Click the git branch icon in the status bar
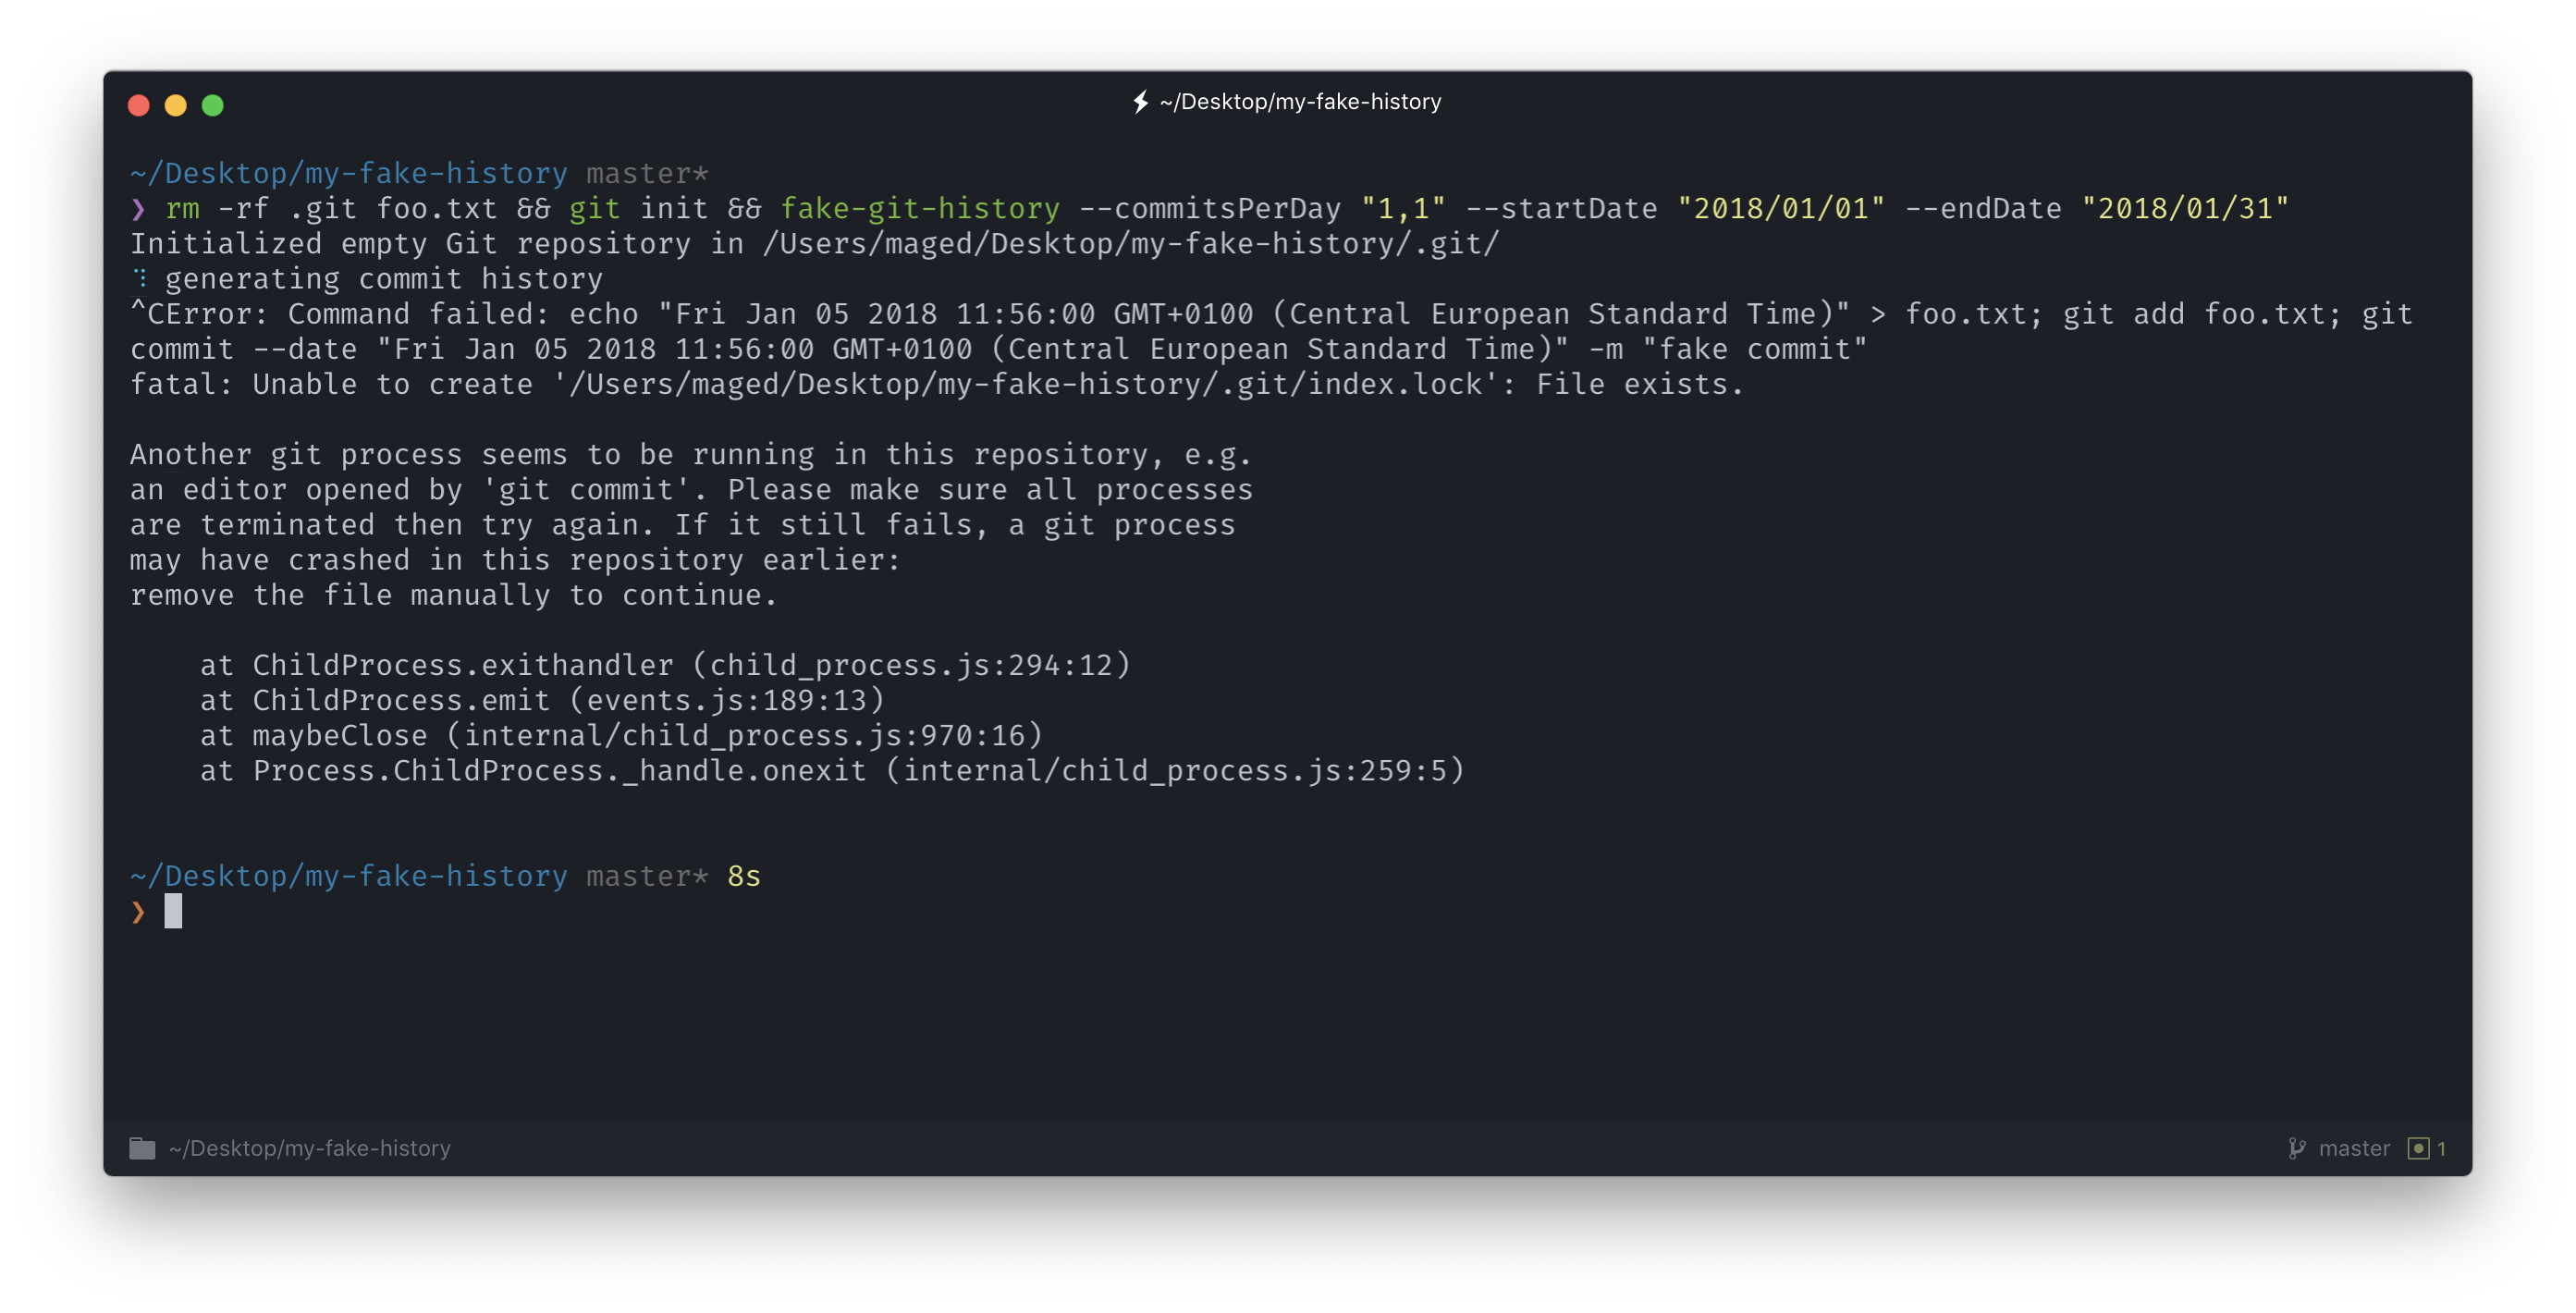The width and height of the screenshot is (2576, 1313). [x=2297, y=1148]
